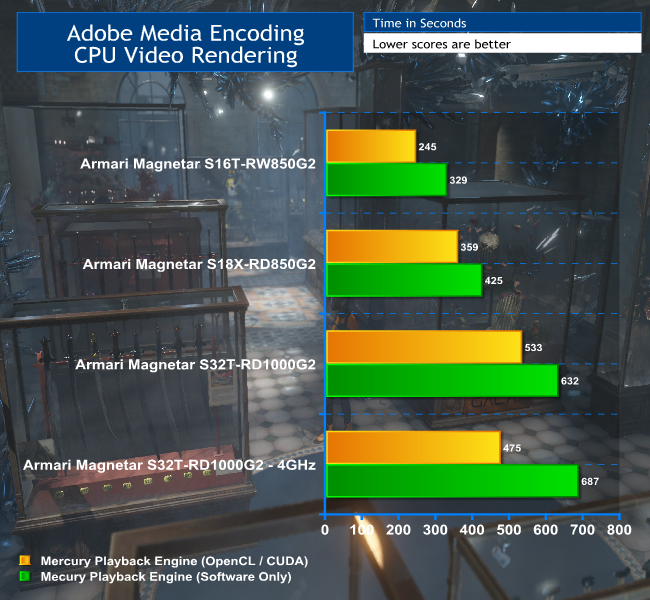Click the value label 687
650x600 pixels.
click(x=590, y=481)
